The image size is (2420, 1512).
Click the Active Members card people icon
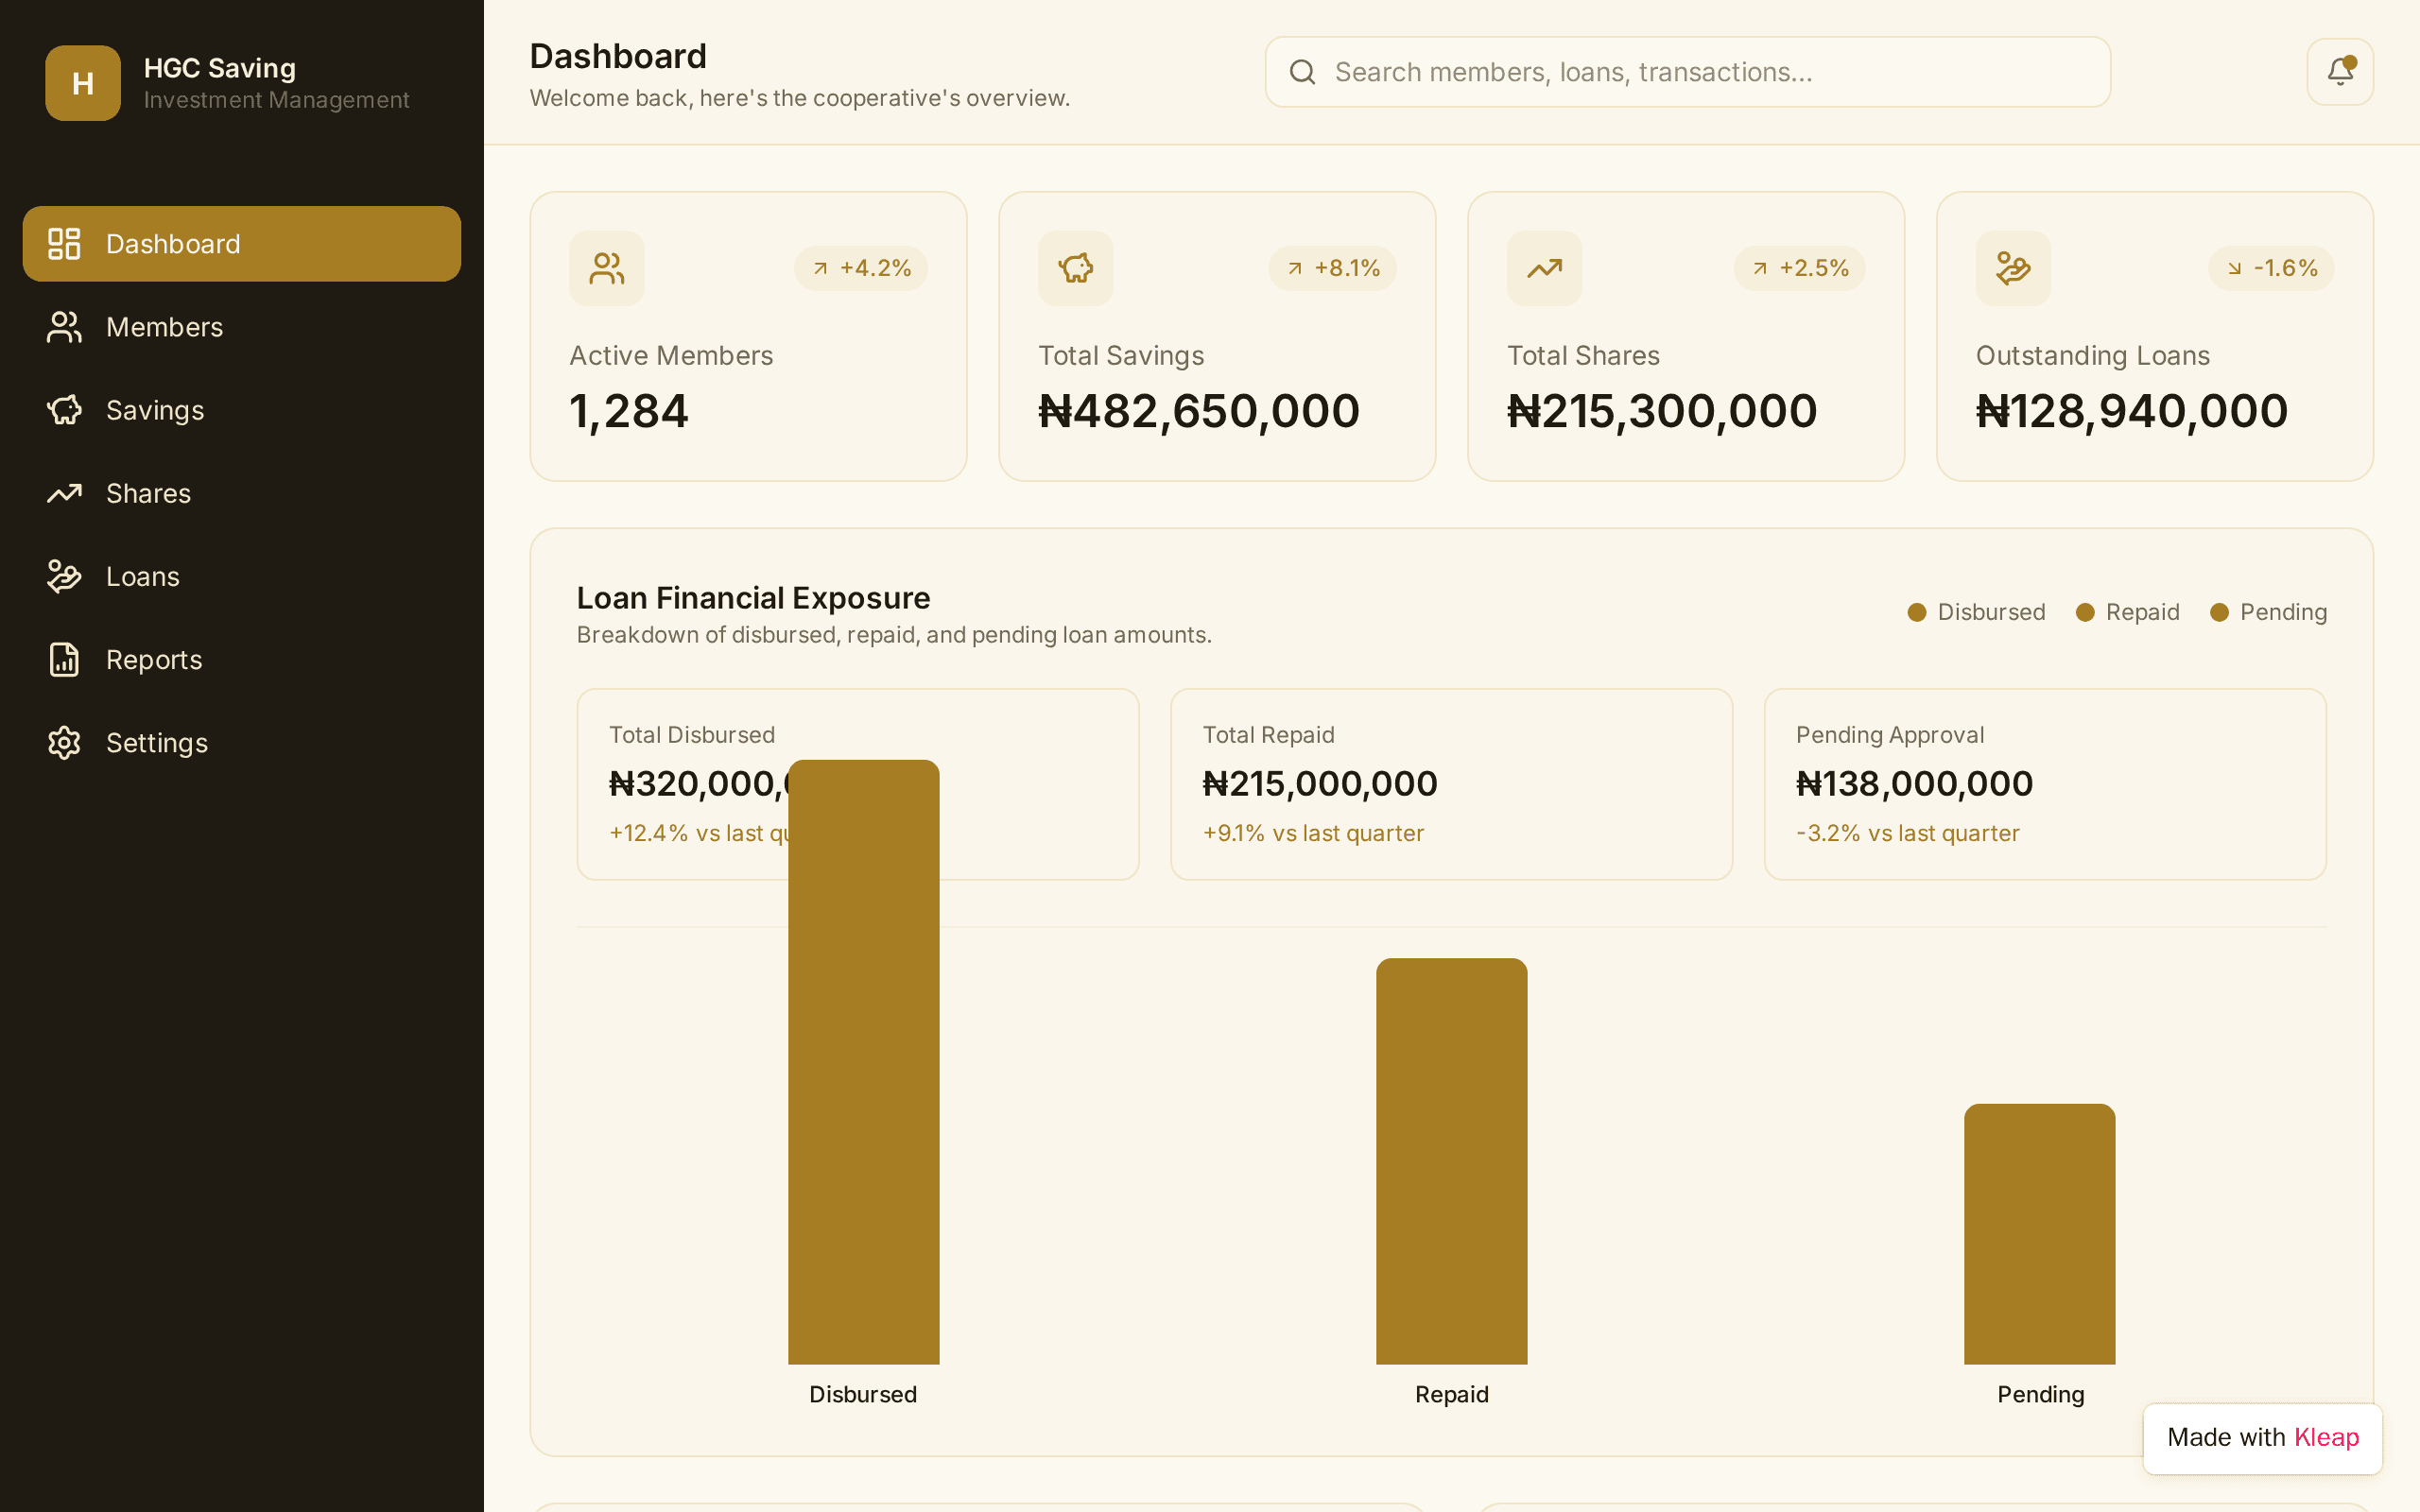click(x=607, y=268)
